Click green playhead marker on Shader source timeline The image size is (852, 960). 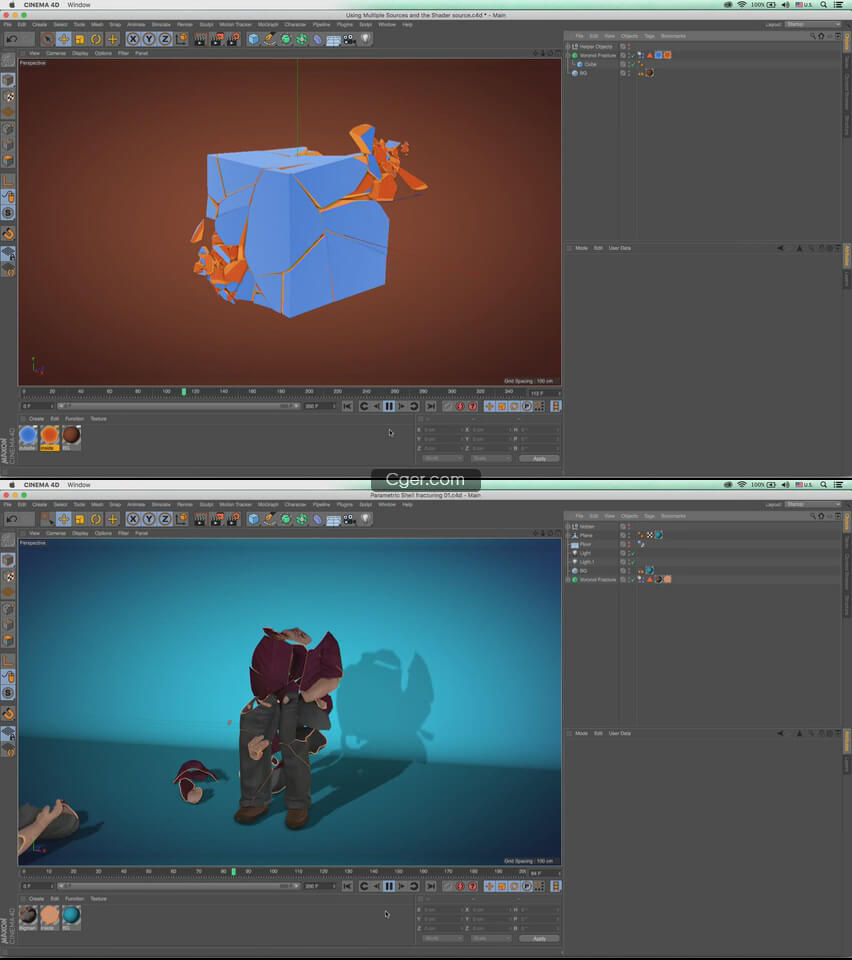[x=184, y=392]
